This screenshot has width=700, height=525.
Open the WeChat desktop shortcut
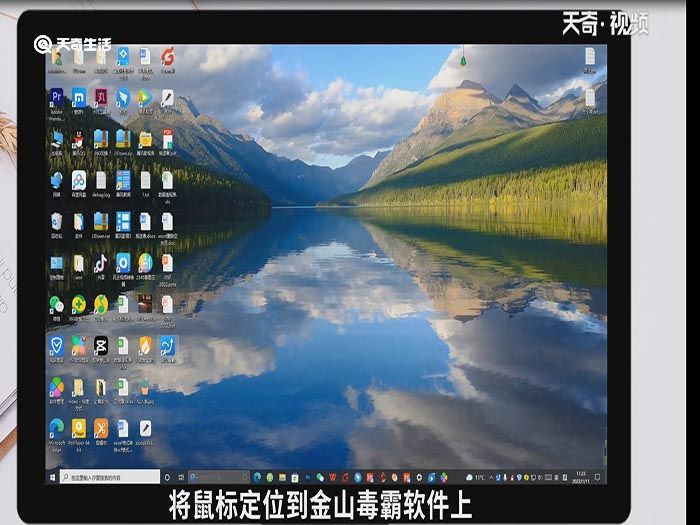tap(57, 304)
